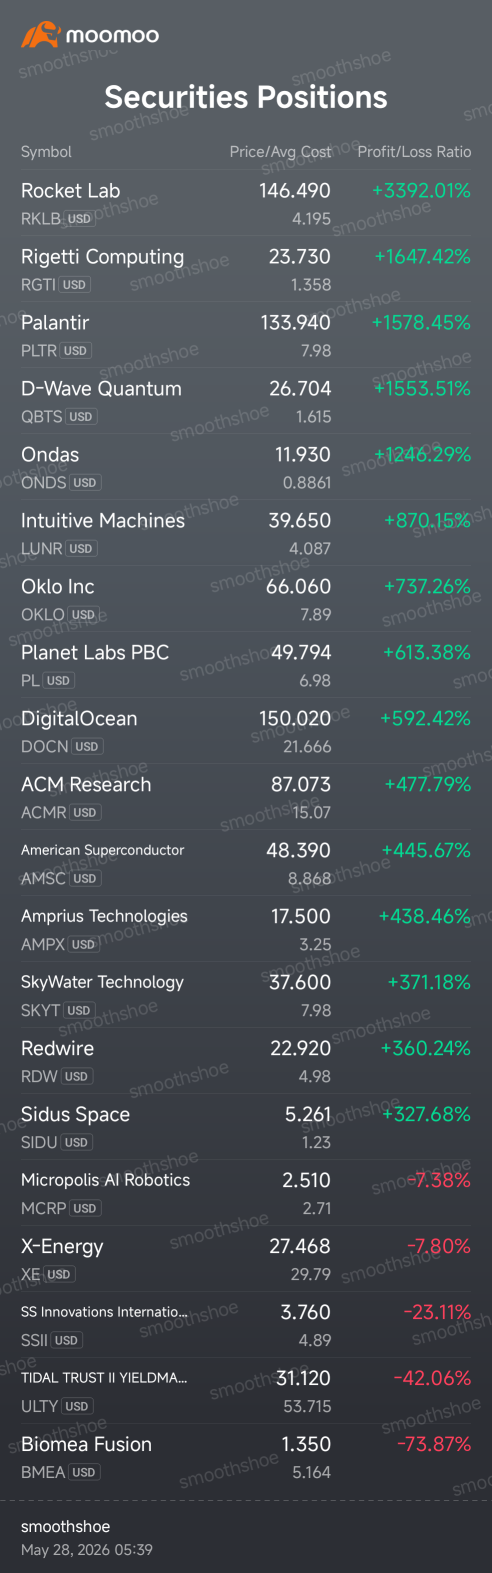This screenshot has height=1573, width=492.
Task: Click the smoothshoe username at bottom
Action: tap(66, 1527)
